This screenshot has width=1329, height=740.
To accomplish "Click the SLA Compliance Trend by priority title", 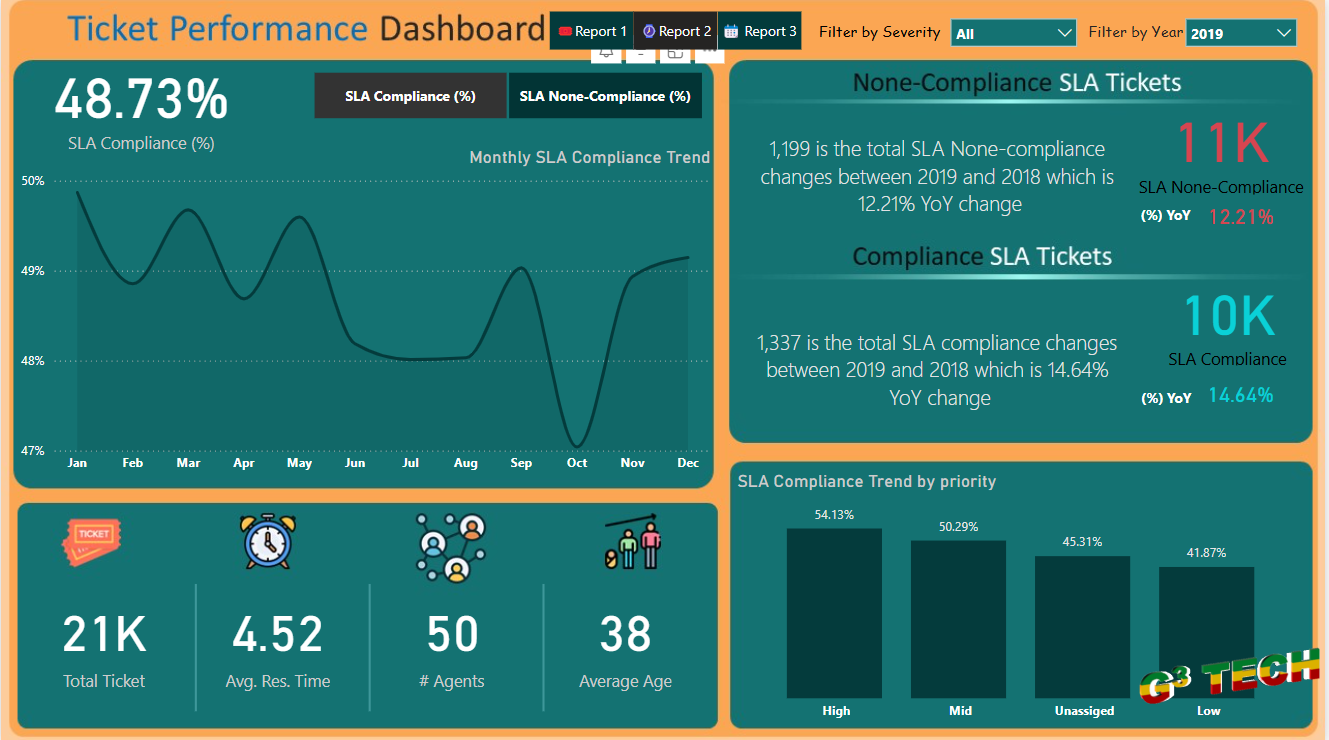I will point(867,481).
